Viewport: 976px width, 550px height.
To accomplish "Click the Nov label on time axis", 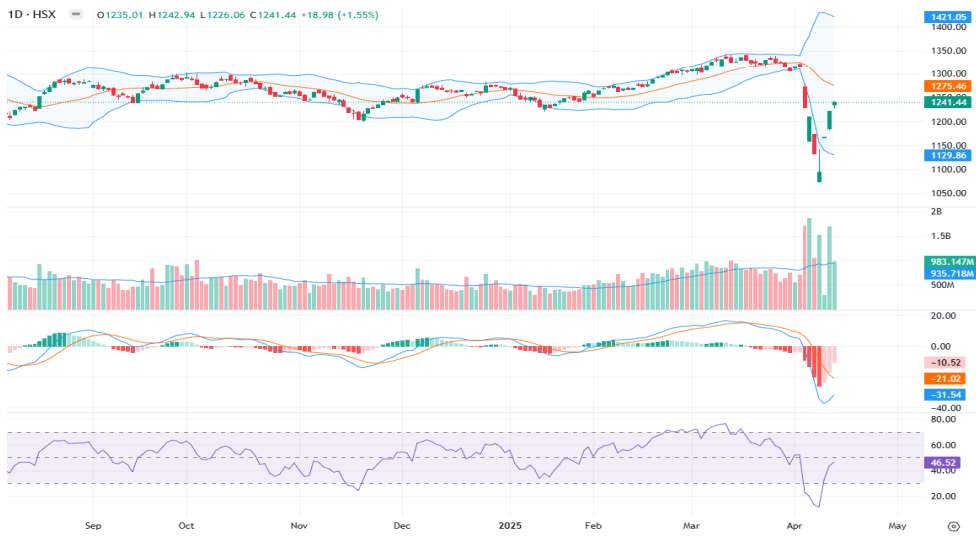I will 298,525.
